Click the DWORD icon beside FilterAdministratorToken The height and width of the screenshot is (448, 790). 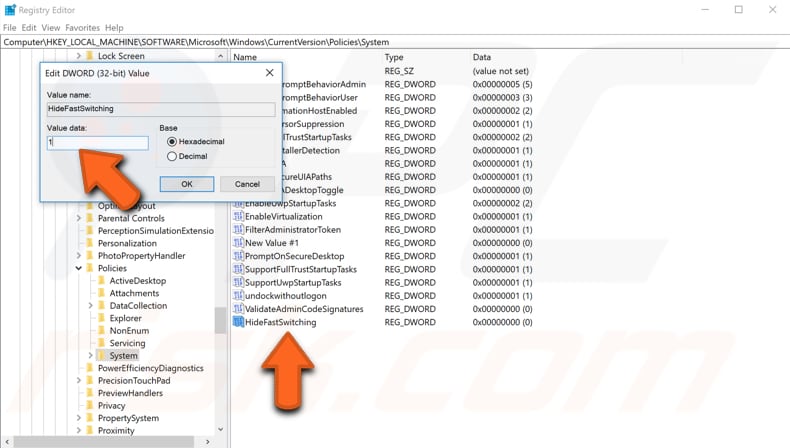pos(238,229)
